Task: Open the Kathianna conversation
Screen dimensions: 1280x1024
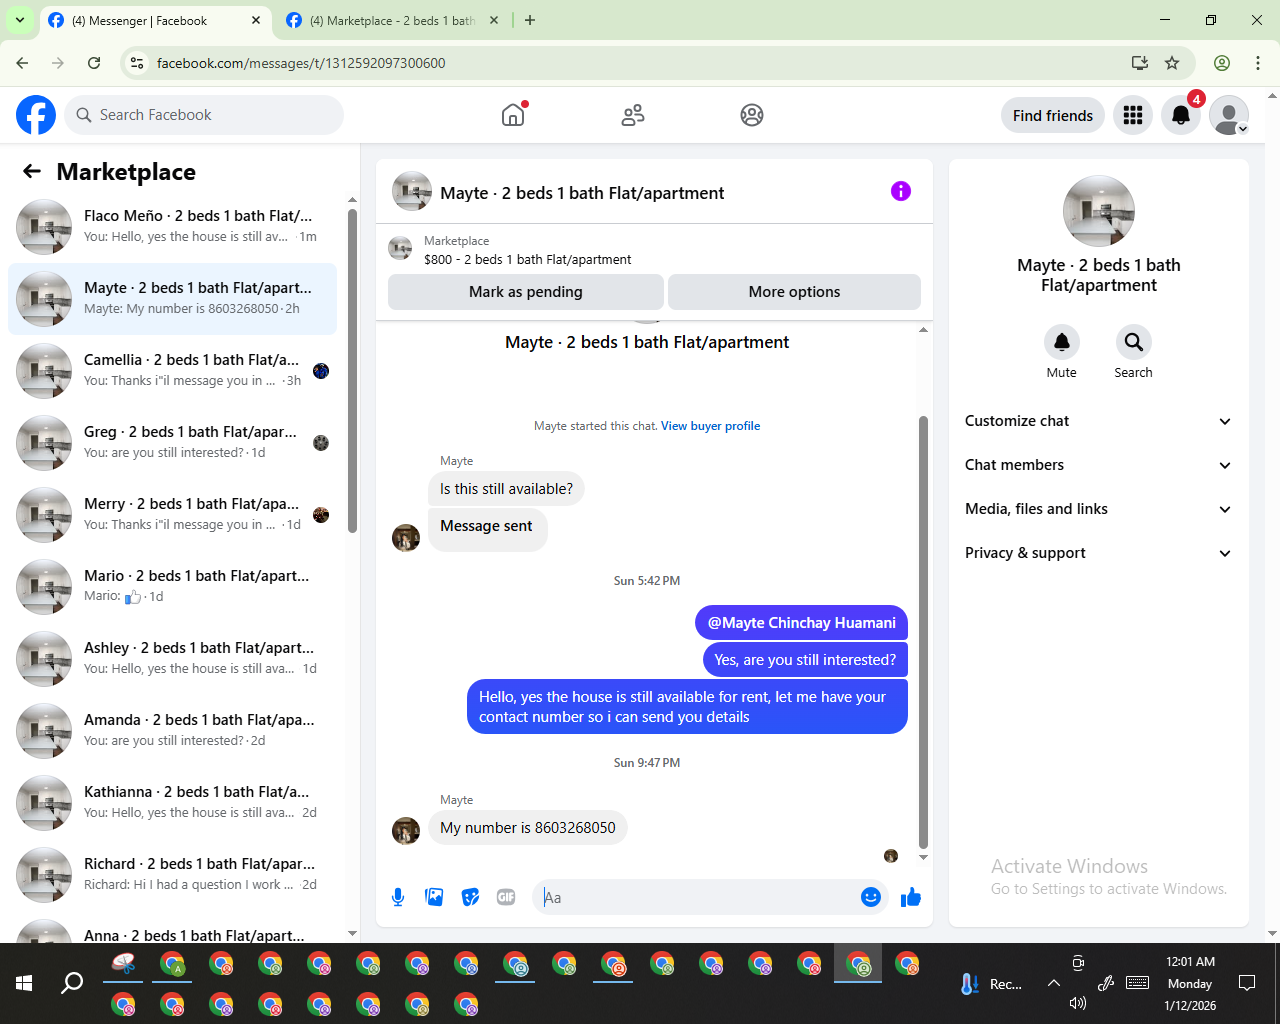Action: pyautogui.click(x=172, y=803)
